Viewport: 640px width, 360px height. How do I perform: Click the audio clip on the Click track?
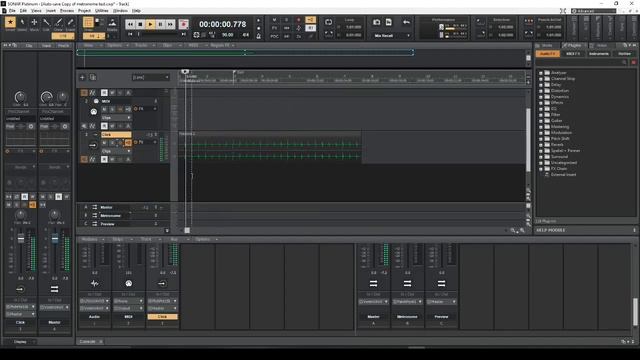(270, 147)
